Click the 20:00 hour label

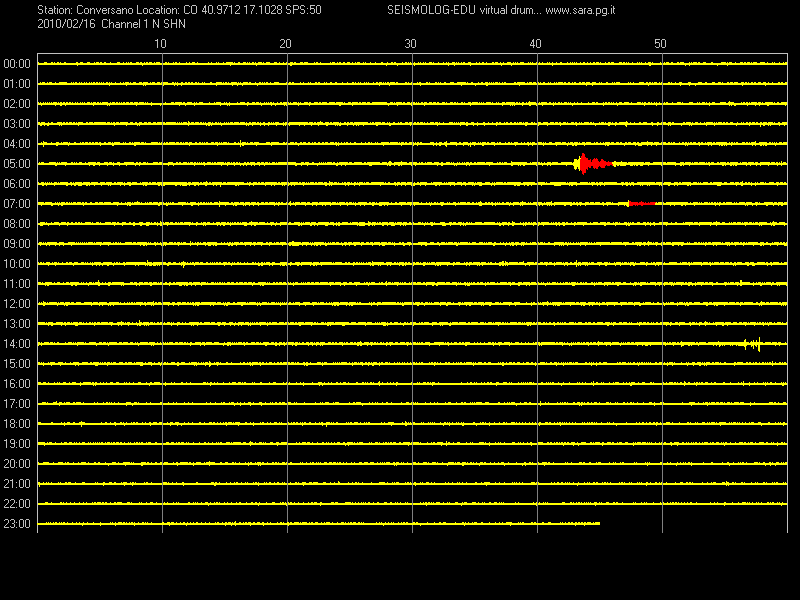[x=17, y=464]
